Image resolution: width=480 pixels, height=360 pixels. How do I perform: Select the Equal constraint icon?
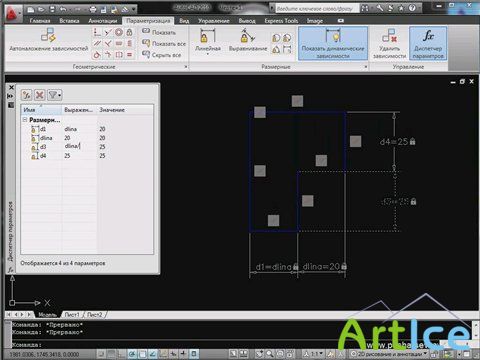click(129, 54)
